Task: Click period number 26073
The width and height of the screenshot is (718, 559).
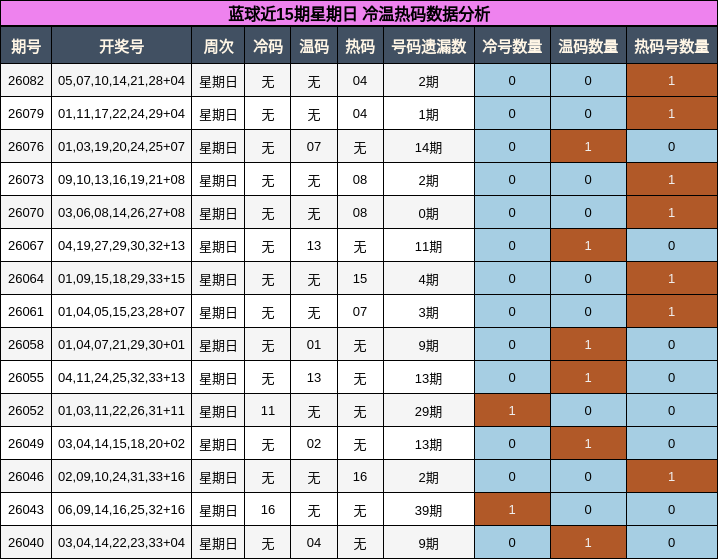Action: (26, 179)
